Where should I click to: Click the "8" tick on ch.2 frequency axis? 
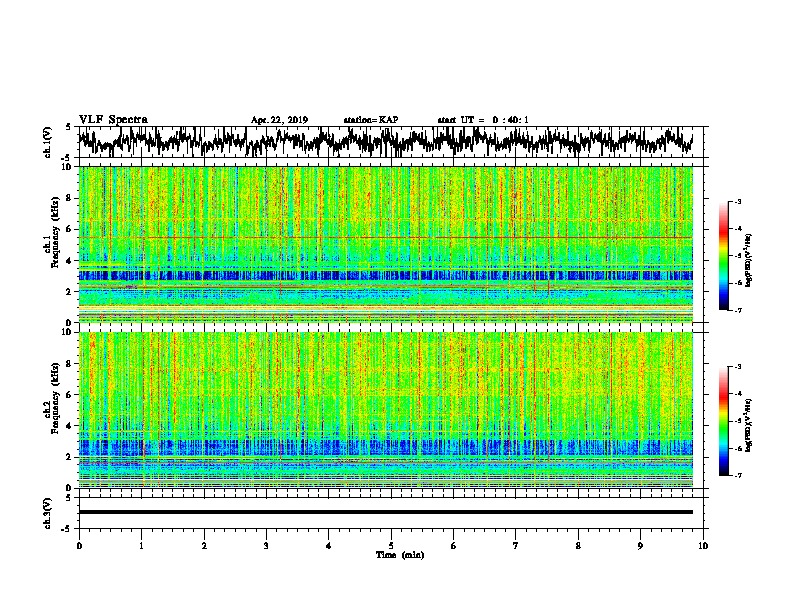tap(69, 364)
